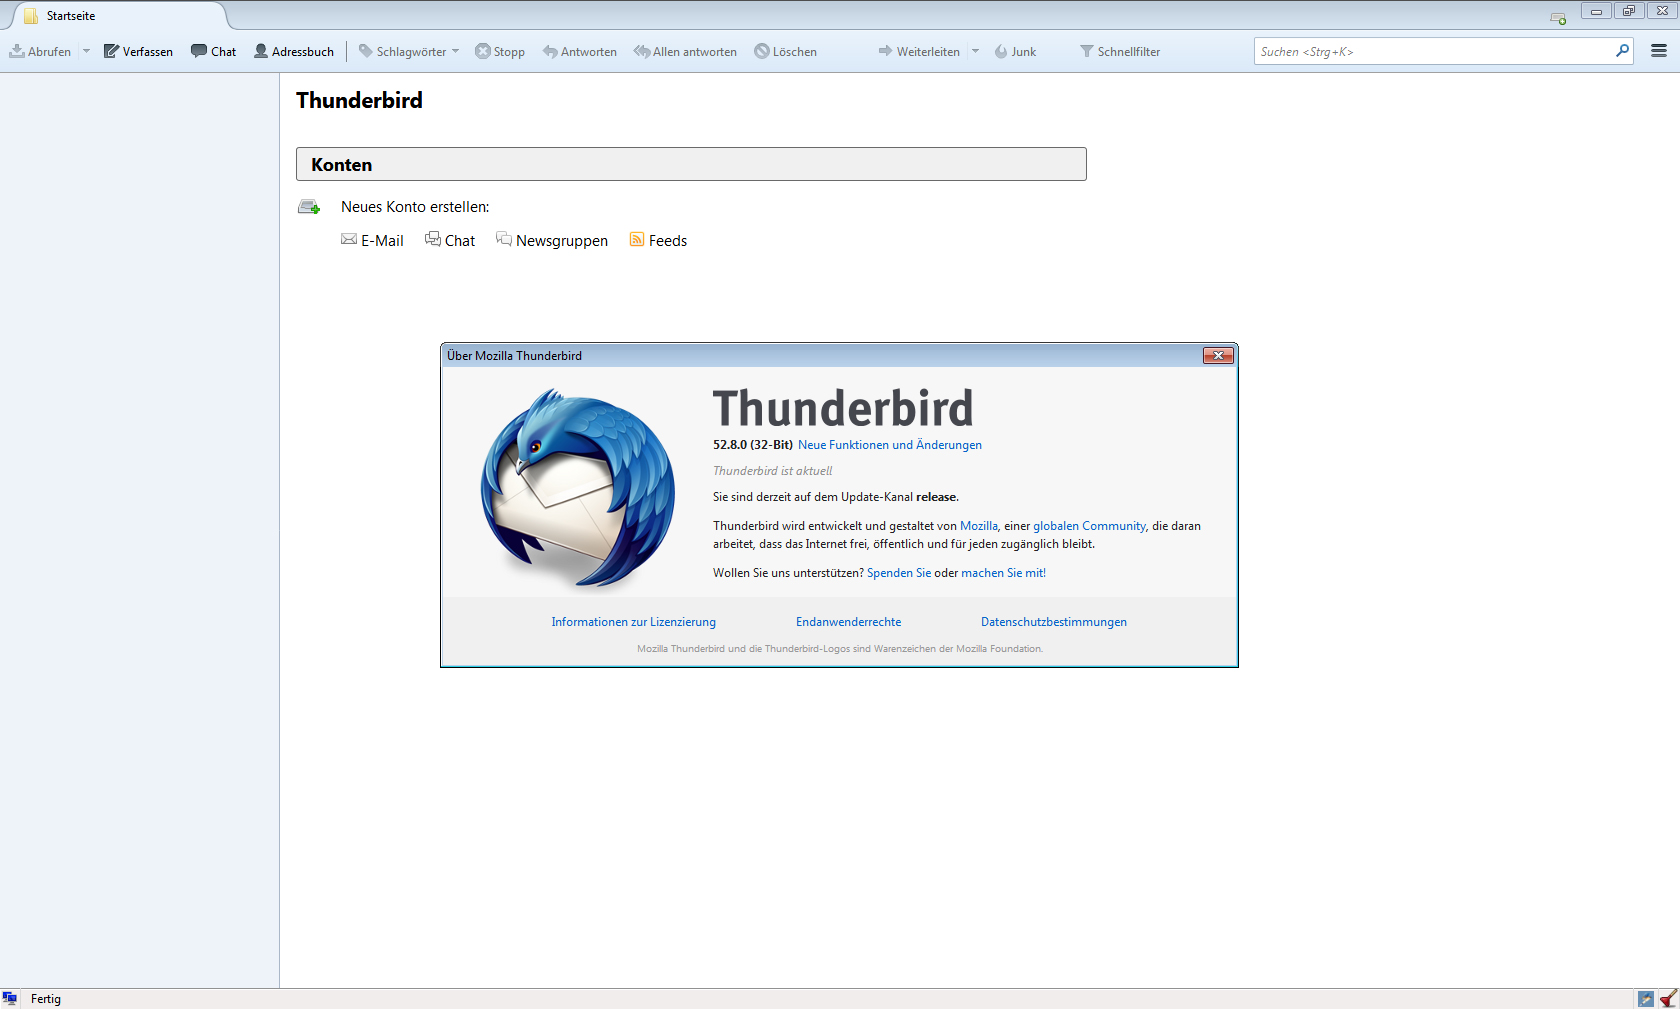Viewport: 1680px width, 1010px height.
Task: Open the hamburger application menu
Action: click(1659, 51)
